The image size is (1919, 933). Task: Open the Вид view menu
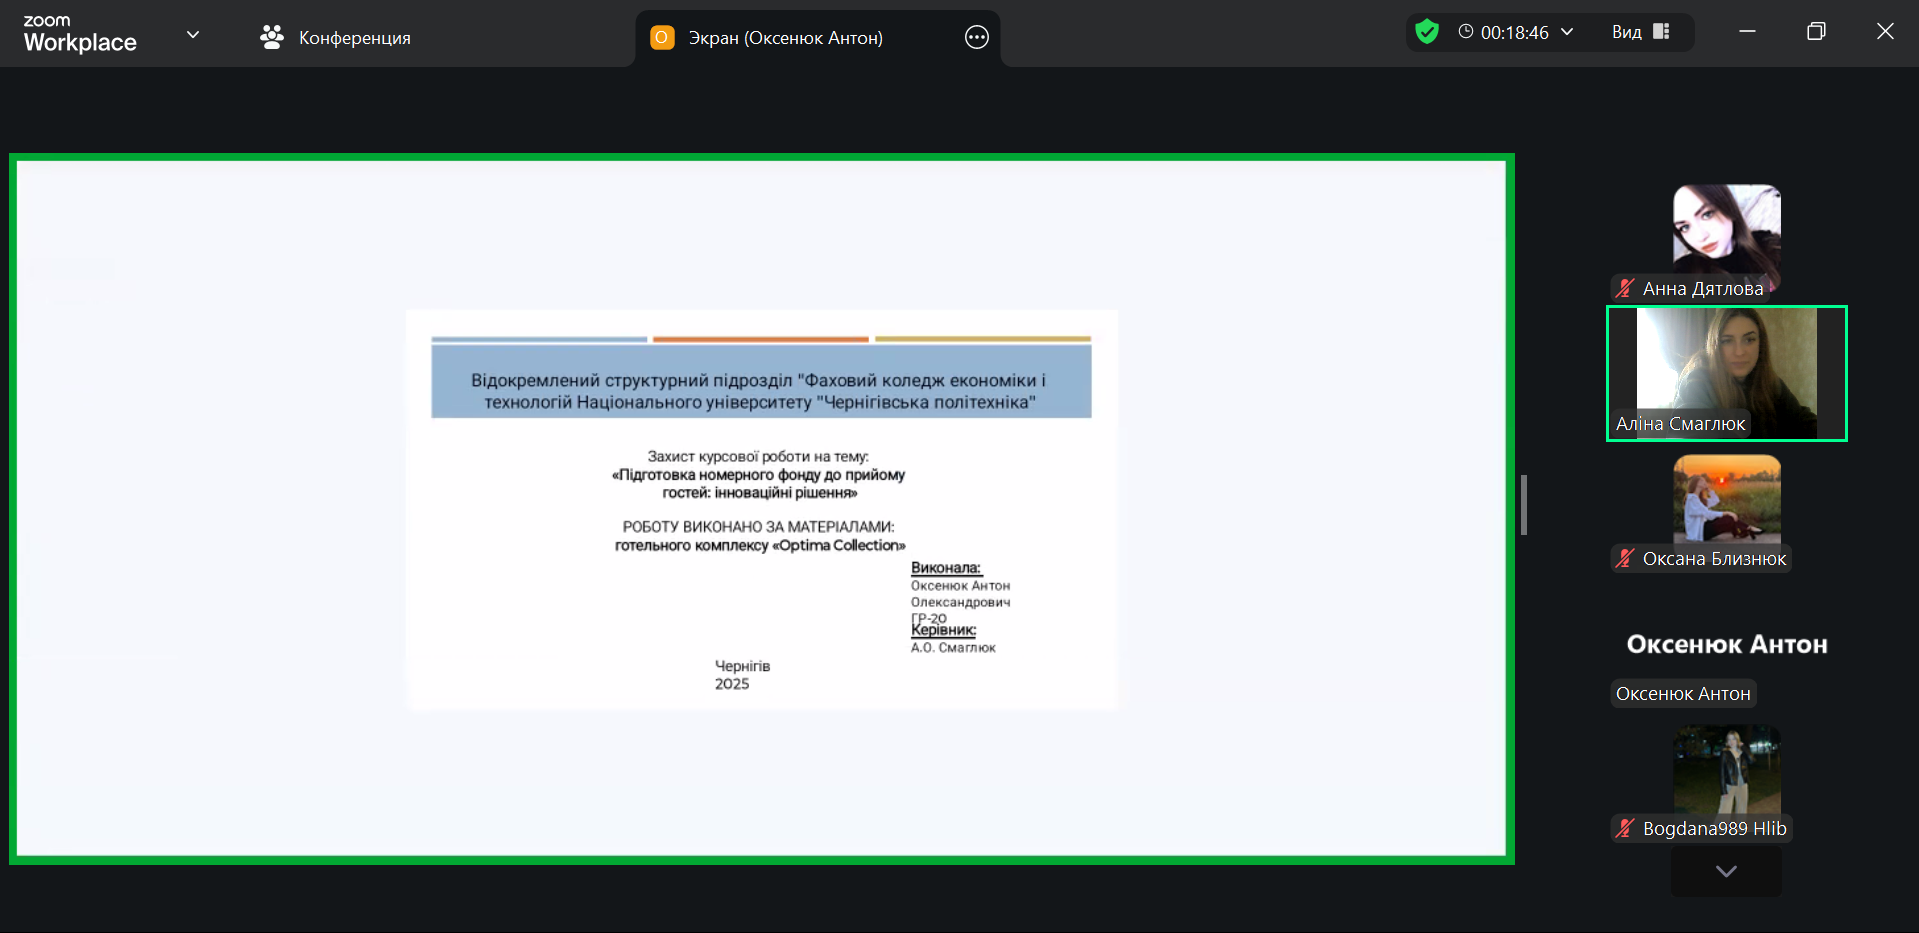1626,32
